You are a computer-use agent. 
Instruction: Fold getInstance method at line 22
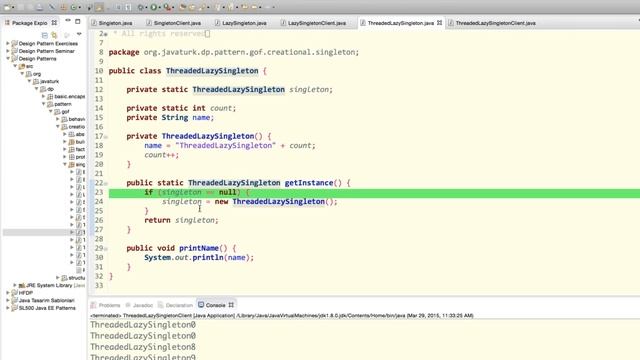(x=106, y=184)
